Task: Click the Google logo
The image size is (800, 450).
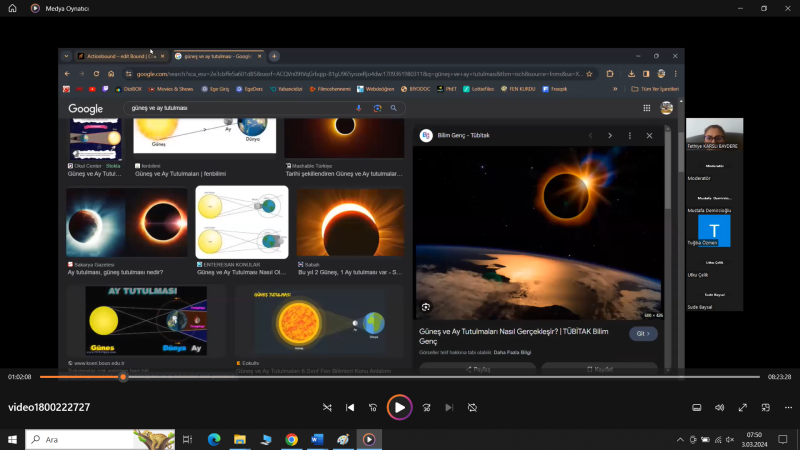Action: pyautogui.click(x=86, y=109)
